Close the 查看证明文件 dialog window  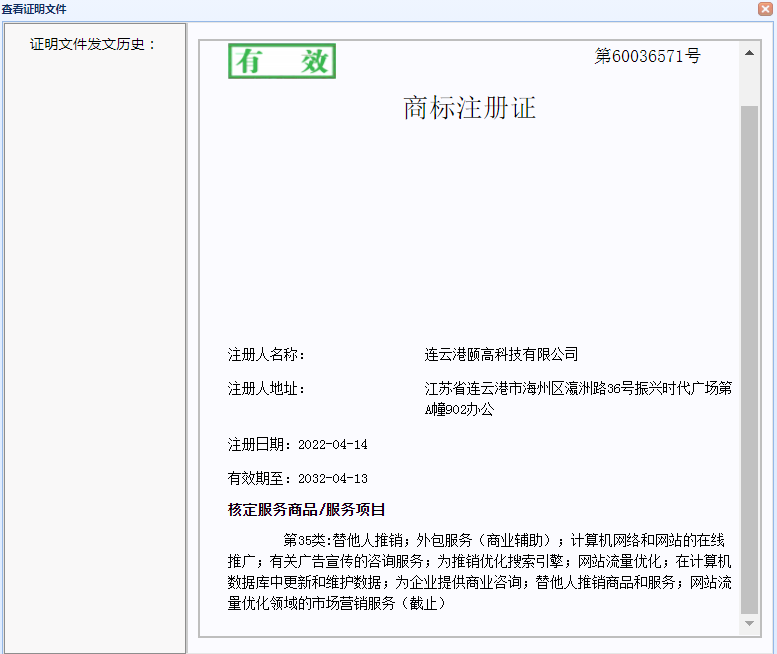pos(765,8)
